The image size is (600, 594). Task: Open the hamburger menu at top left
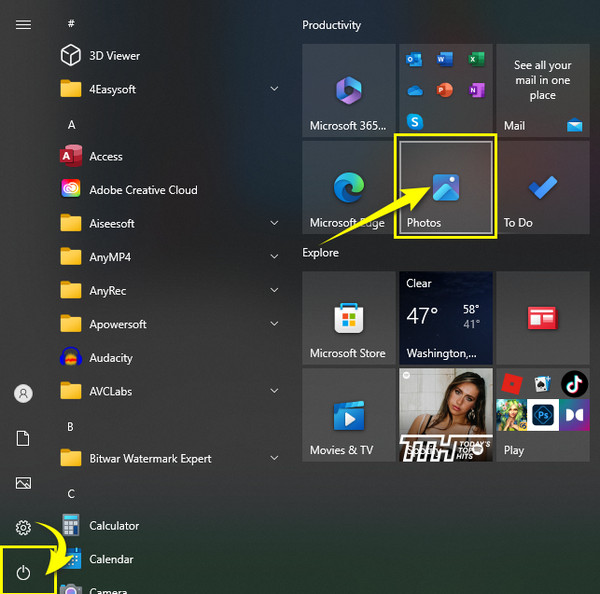coord(23,25)
